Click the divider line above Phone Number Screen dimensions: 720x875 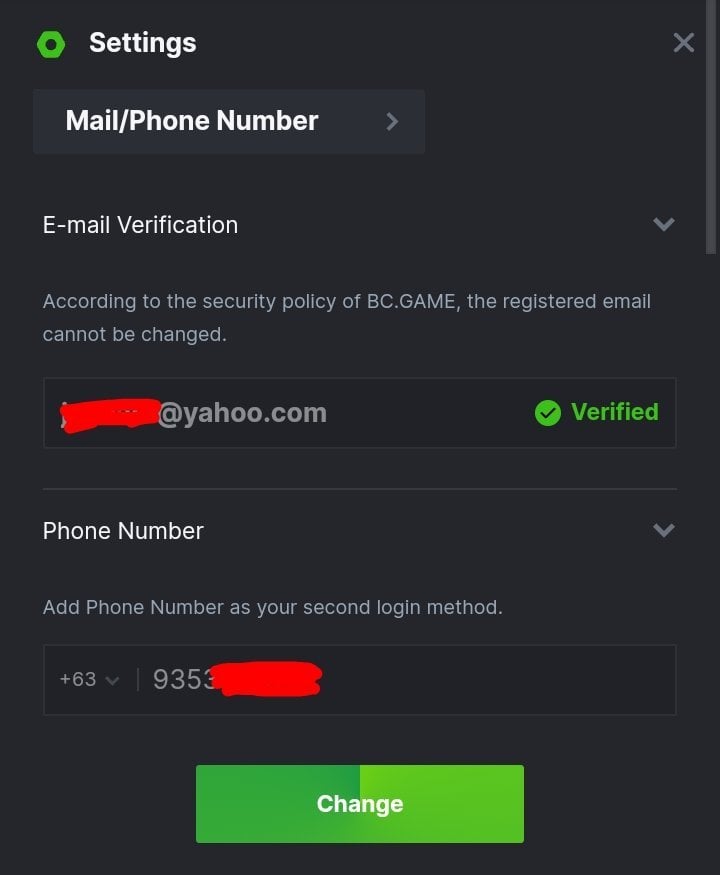[x=359, y=489]
